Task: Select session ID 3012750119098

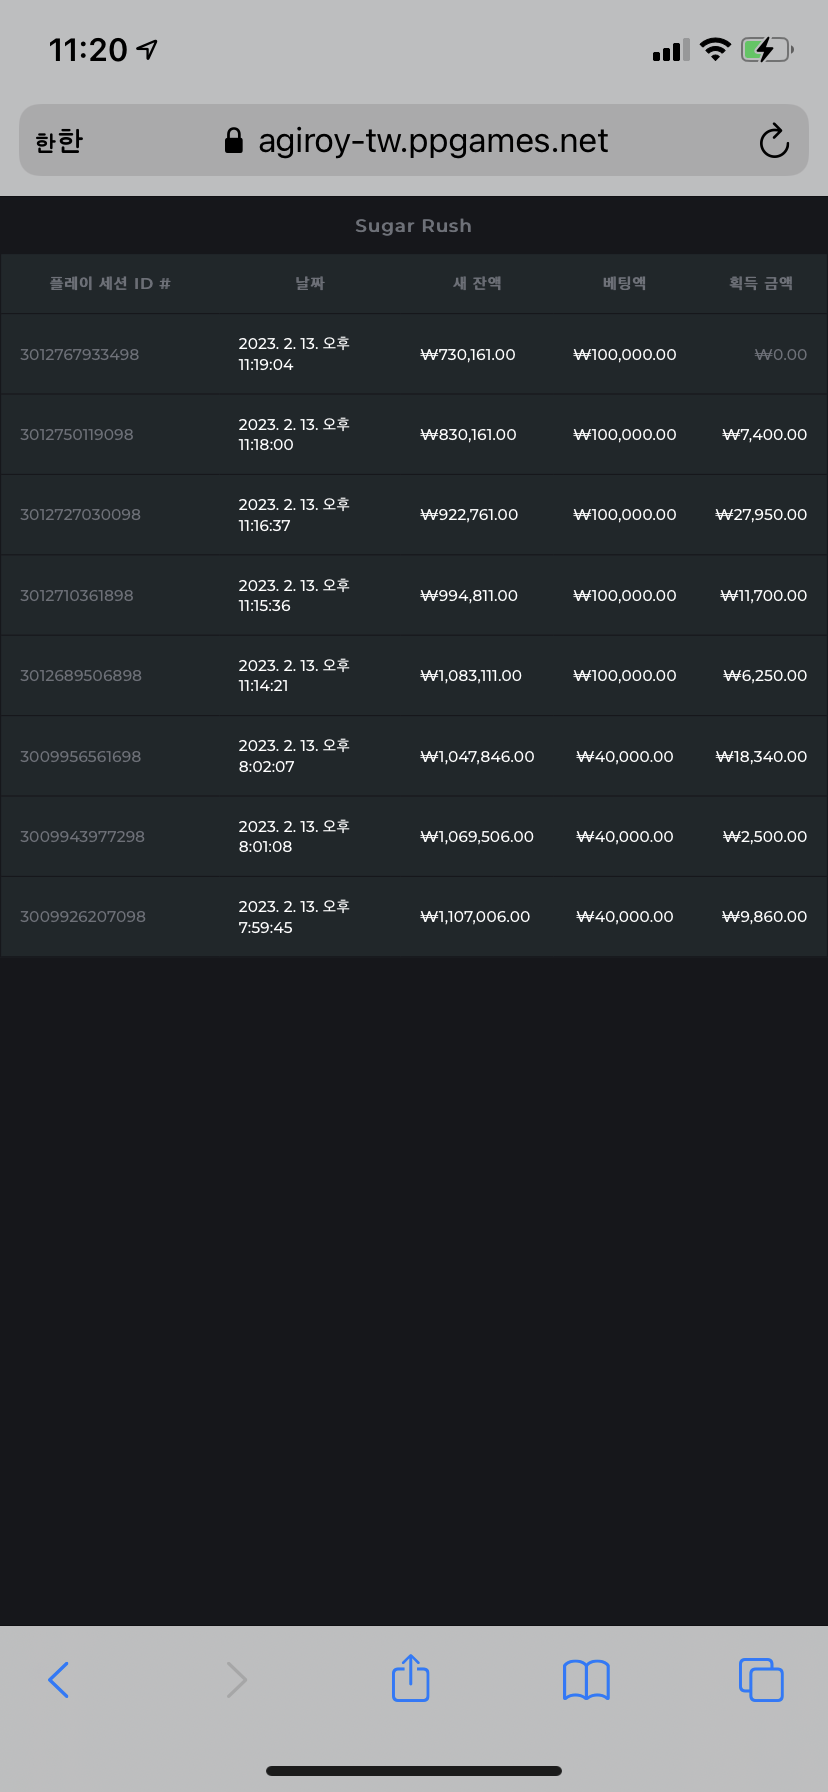Action: click(x=76, y=434)
